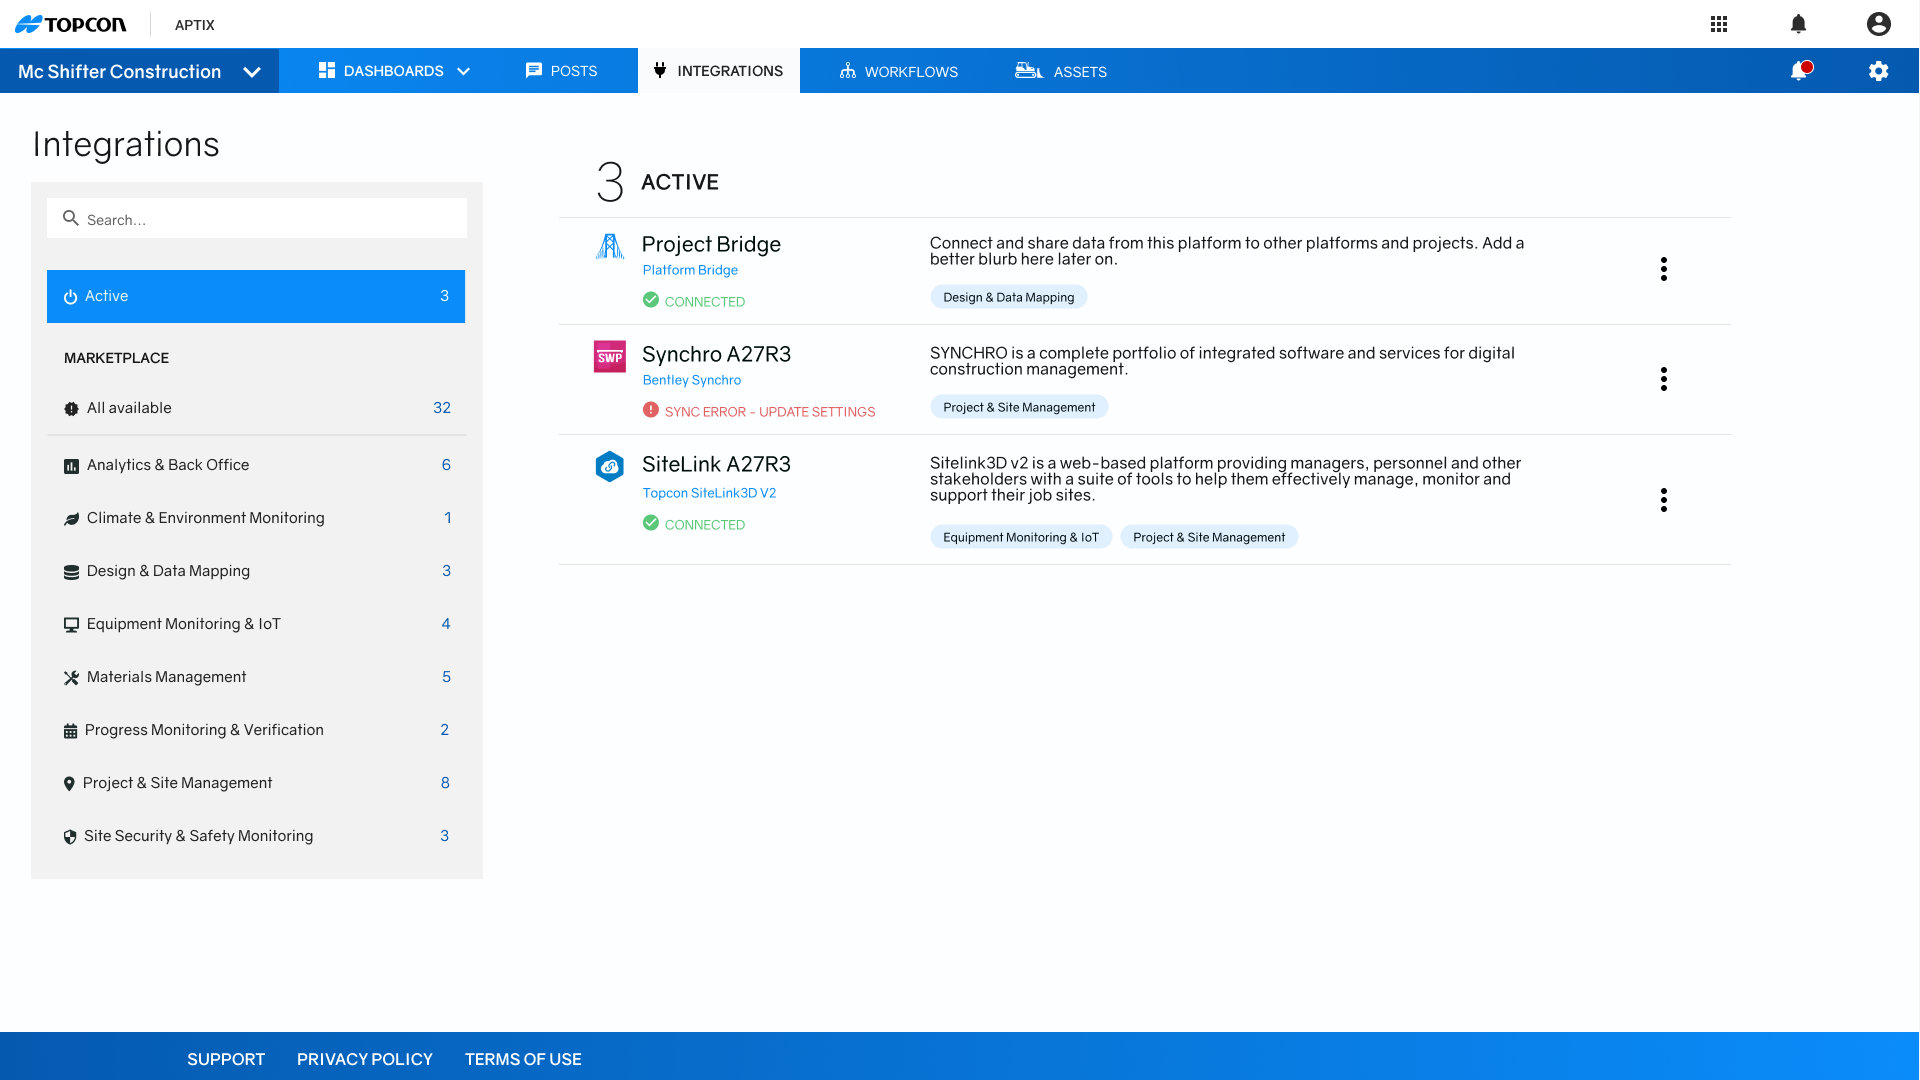This screenshot has height=1080, width=1920.
Task: Open project alerts bell with red badge
Action: coord(1800,70)
